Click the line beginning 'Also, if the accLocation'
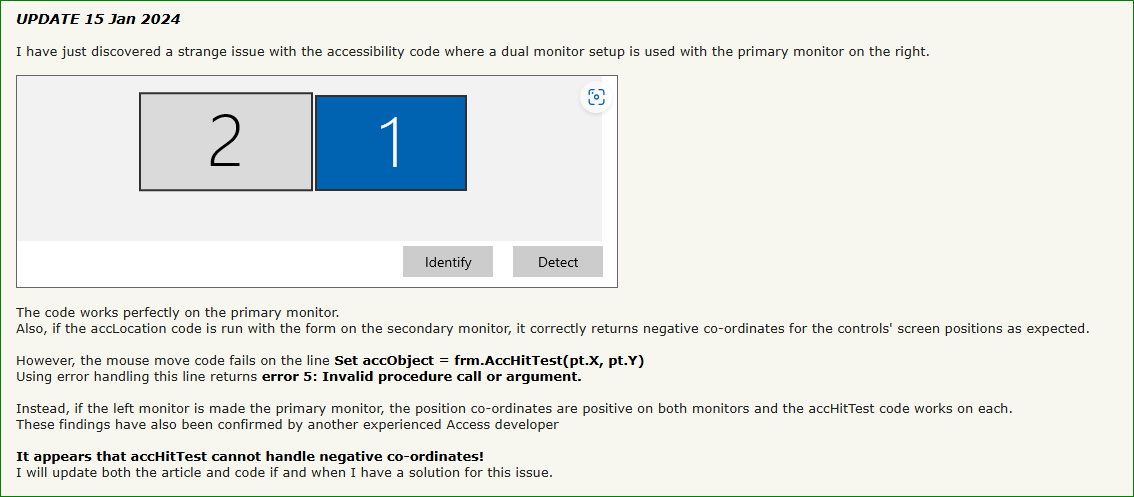1134x497 pixels. click(x=552, y=328)
